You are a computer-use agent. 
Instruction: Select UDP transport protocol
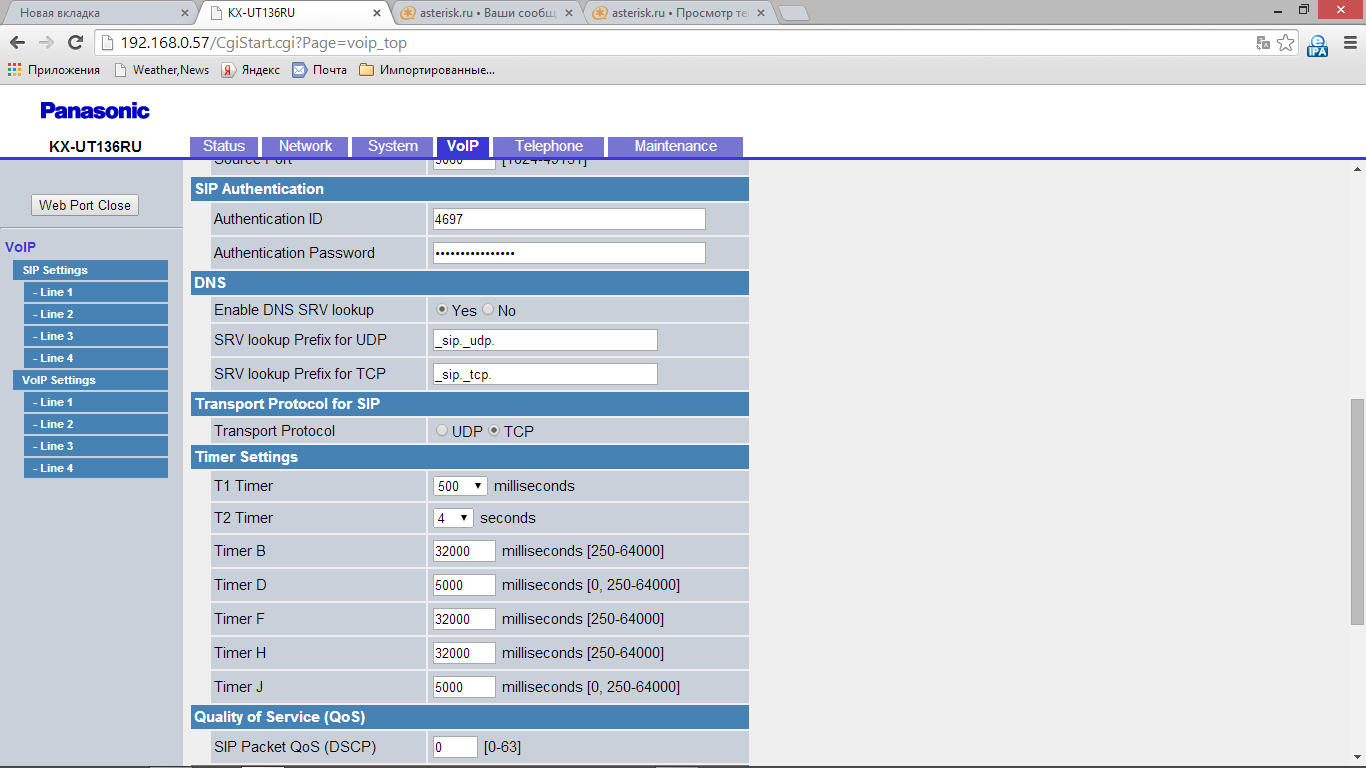pos(442,431)
